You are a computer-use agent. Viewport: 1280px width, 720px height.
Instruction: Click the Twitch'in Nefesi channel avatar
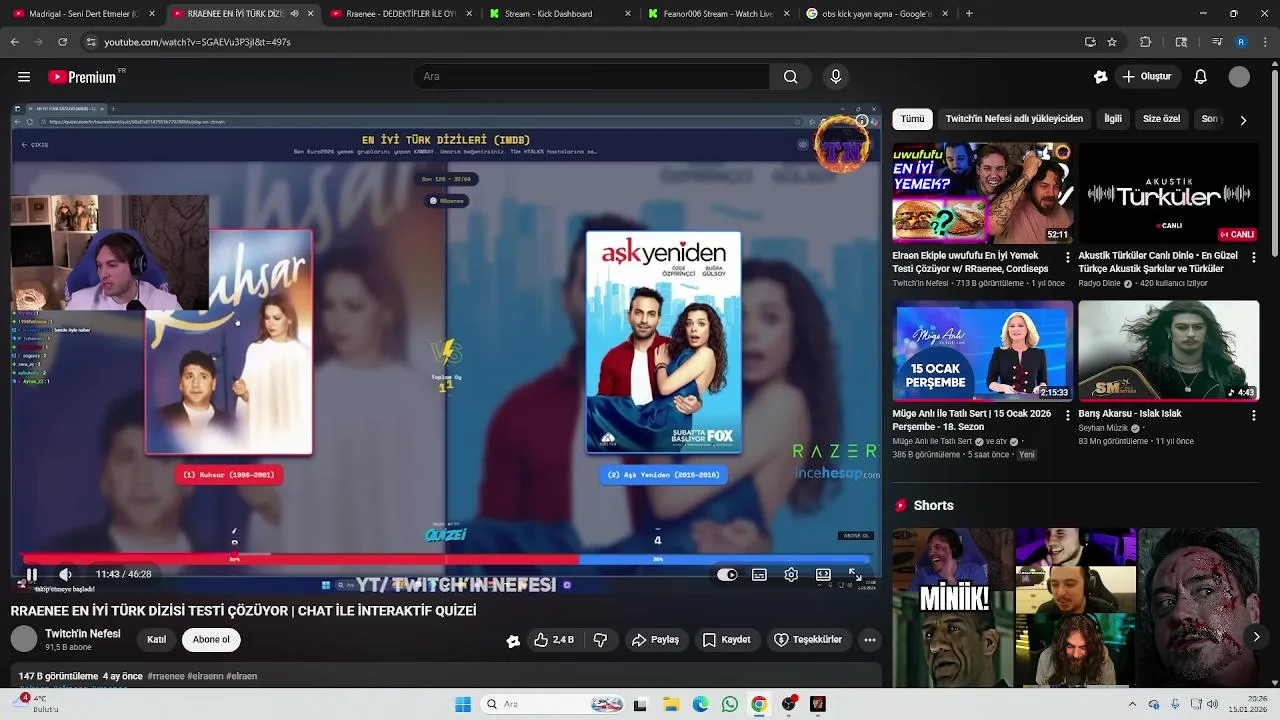coord(24,639)
